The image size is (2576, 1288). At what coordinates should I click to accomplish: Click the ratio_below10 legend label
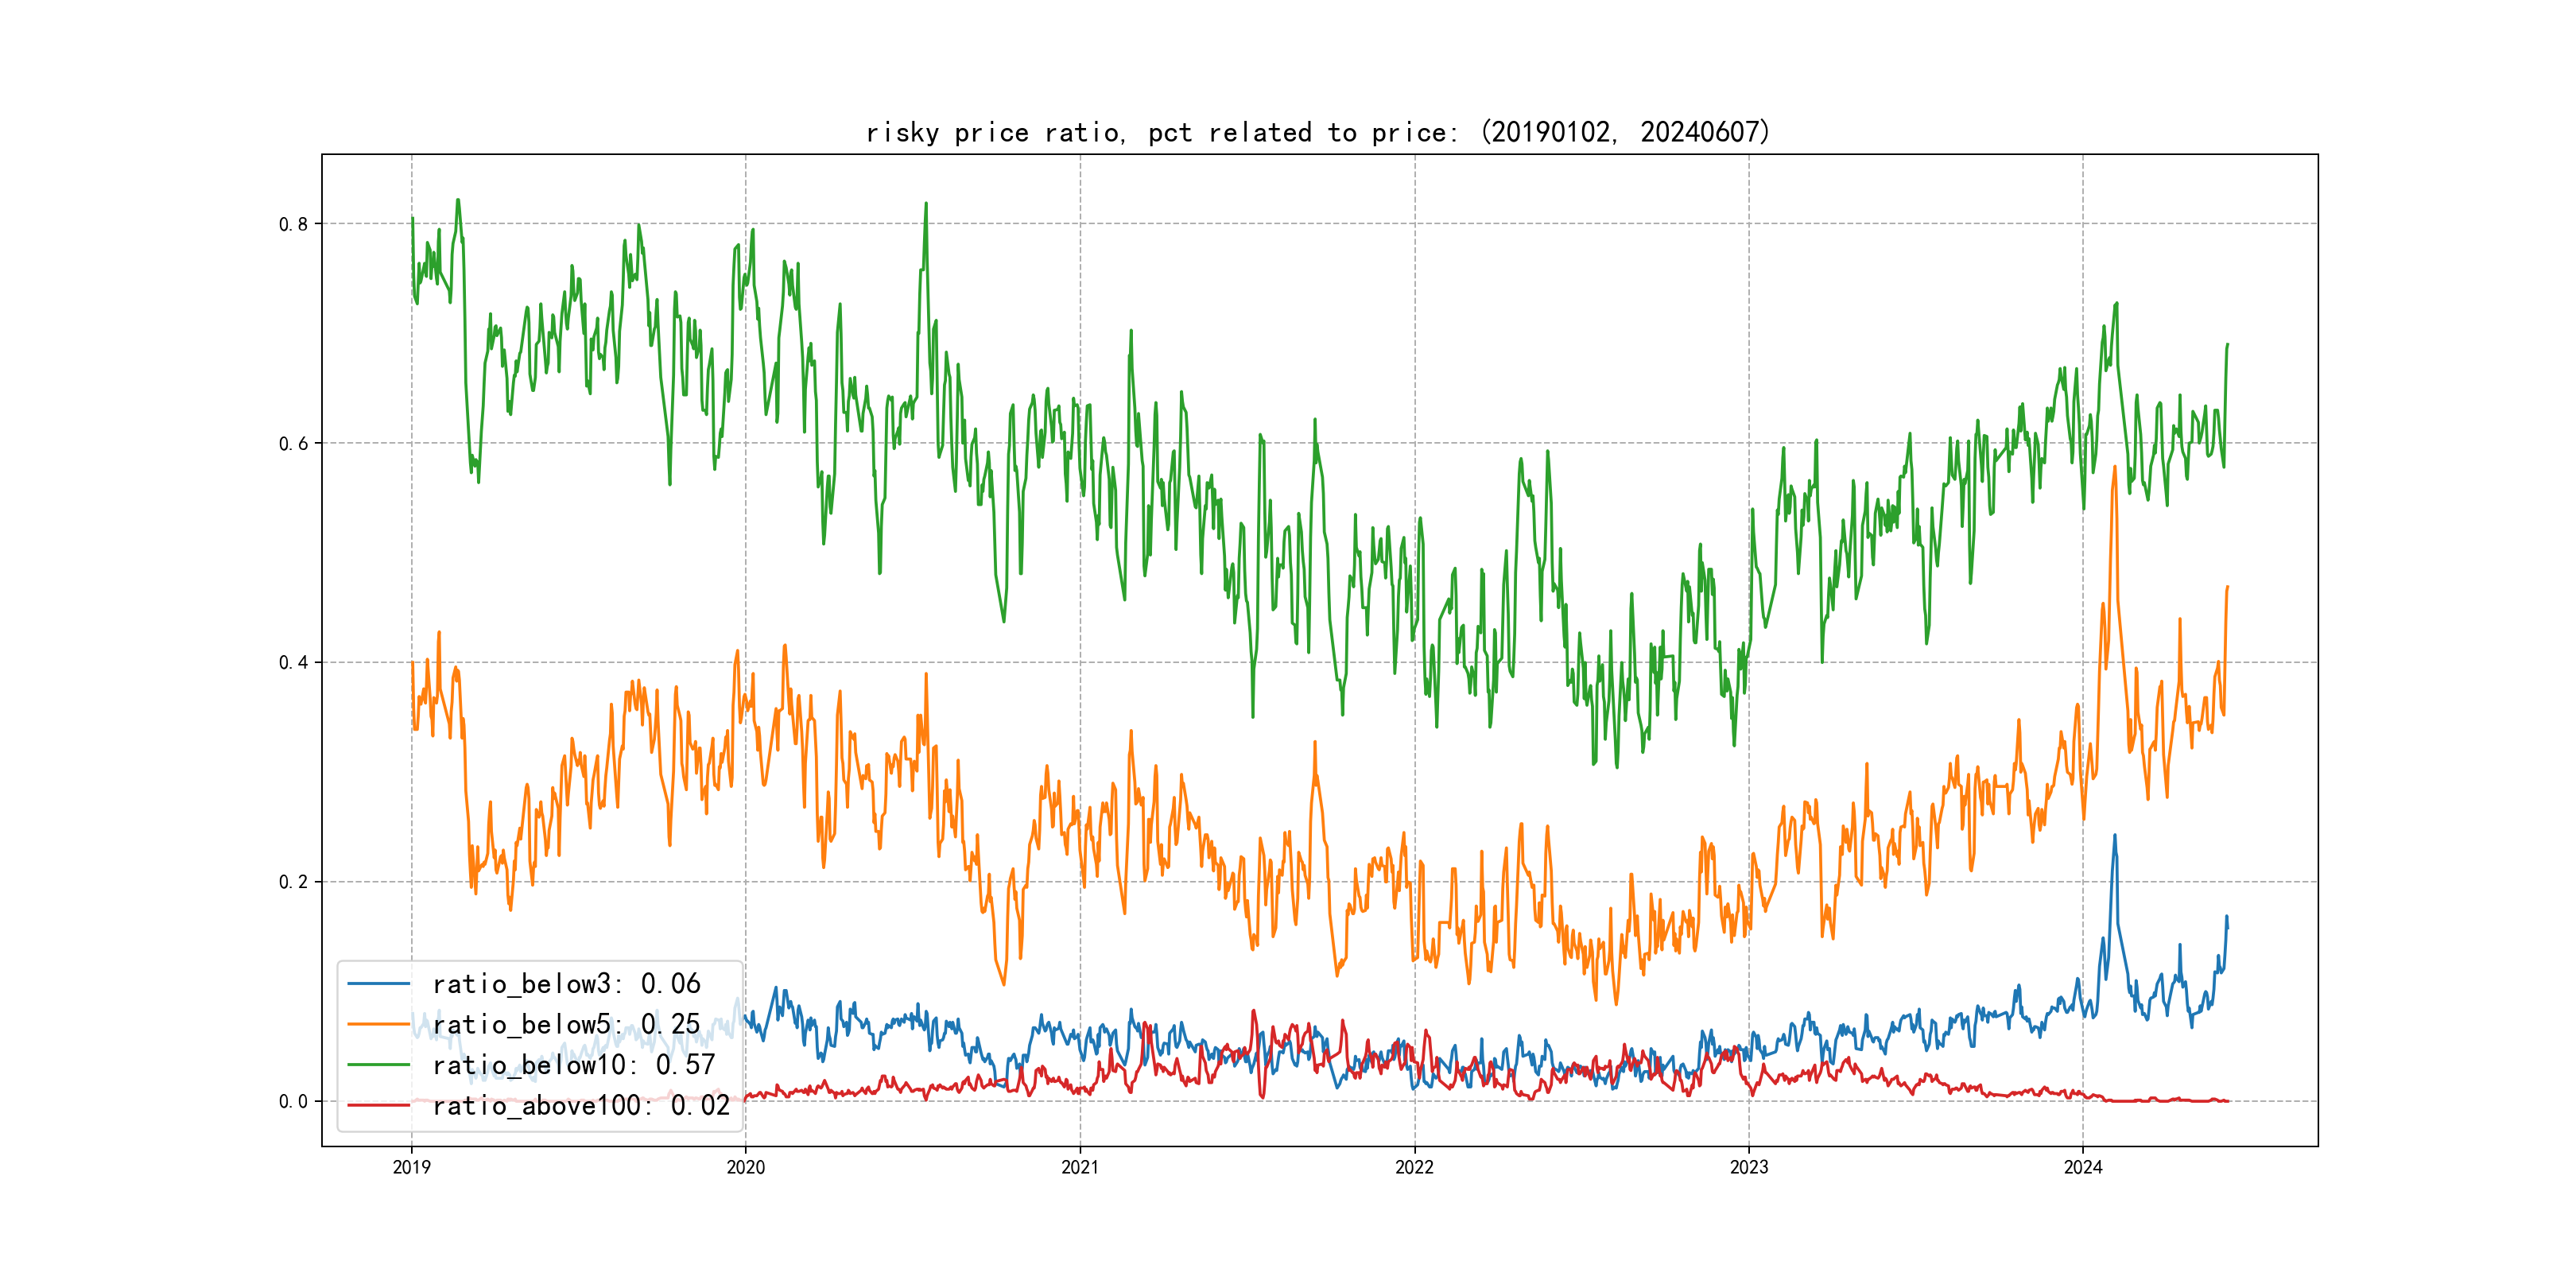[574, 1065]
